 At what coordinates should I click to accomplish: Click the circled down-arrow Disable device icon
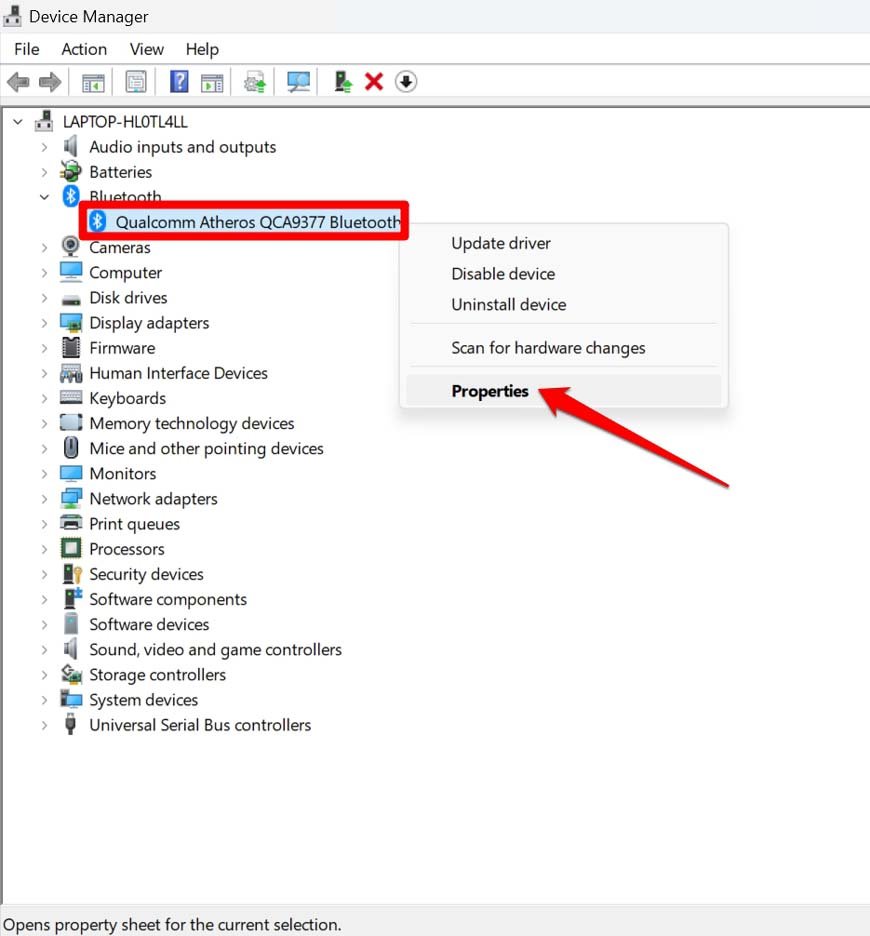pos(406,82)
